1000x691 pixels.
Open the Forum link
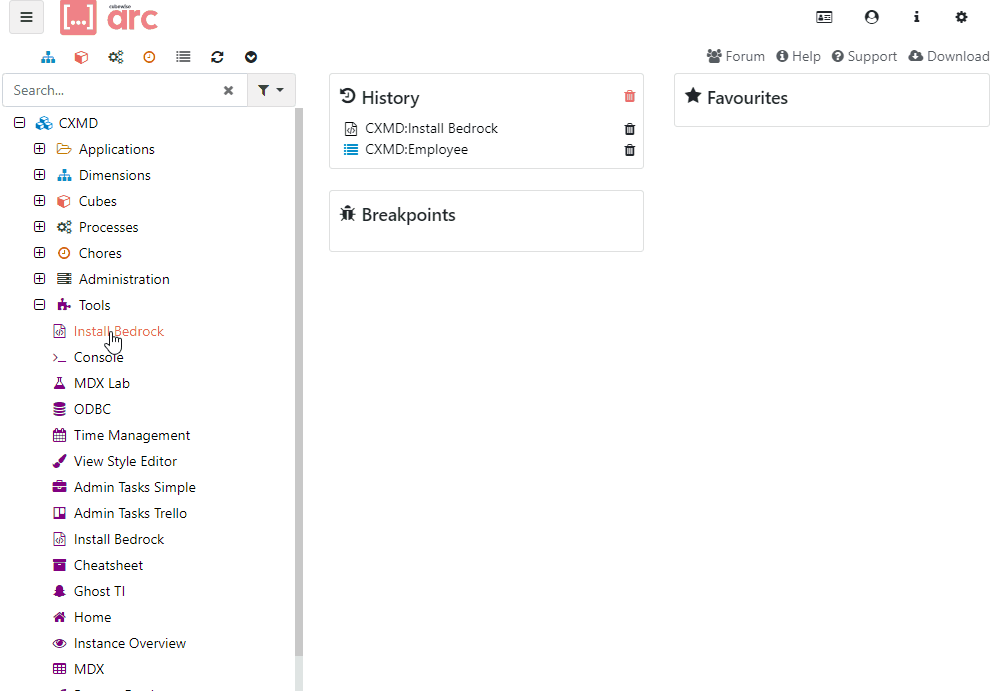click(735, 56)
